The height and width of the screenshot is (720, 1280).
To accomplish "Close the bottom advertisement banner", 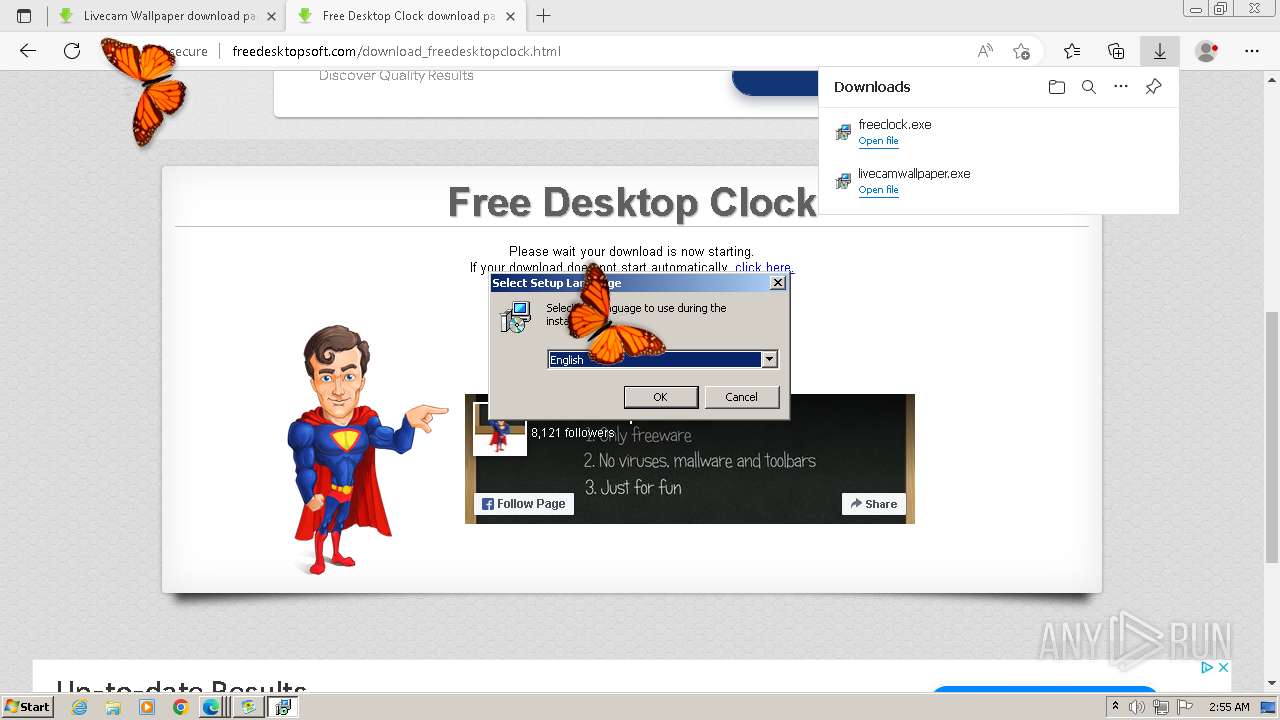I will pyautogui.click(x=1223, y=667).
